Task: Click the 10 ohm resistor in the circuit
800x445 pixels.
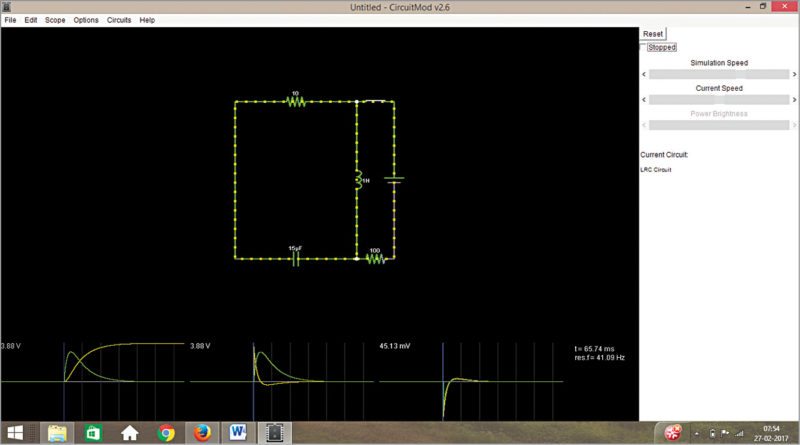Action: pyautogui.click(x=295, y=101)
